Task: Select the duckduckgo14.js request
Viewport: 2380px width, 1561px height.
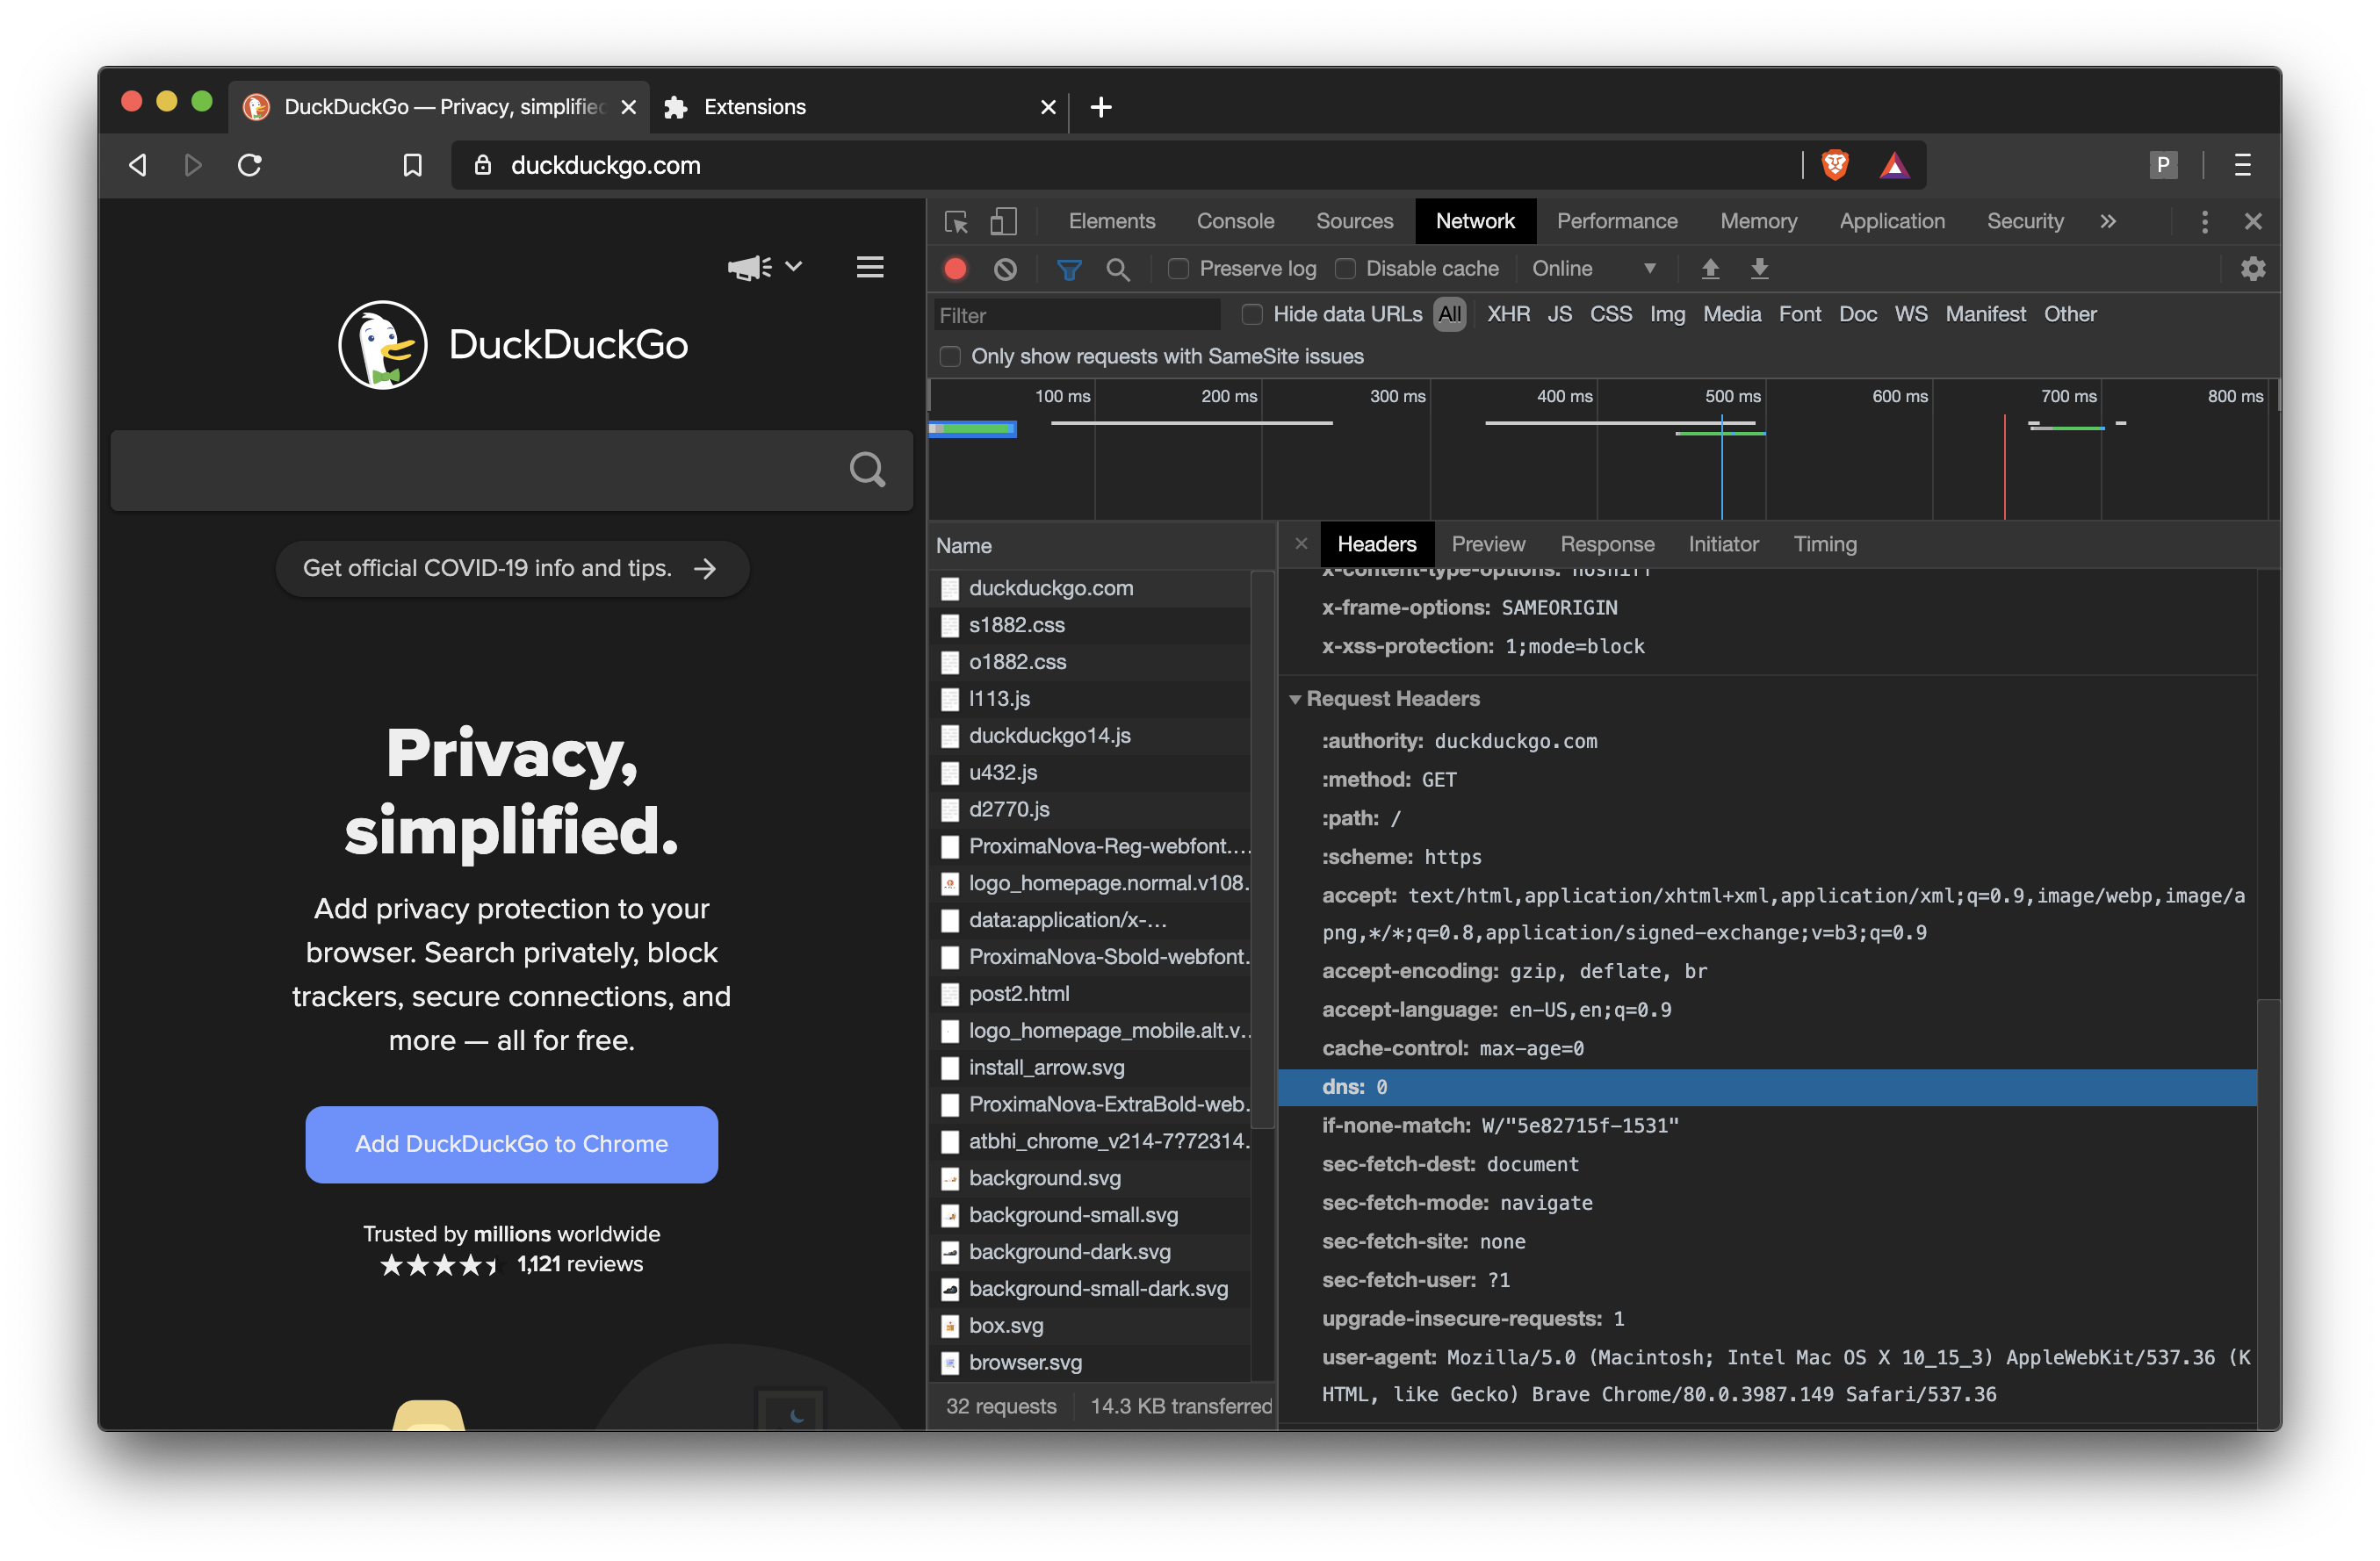Action: 1050,735
